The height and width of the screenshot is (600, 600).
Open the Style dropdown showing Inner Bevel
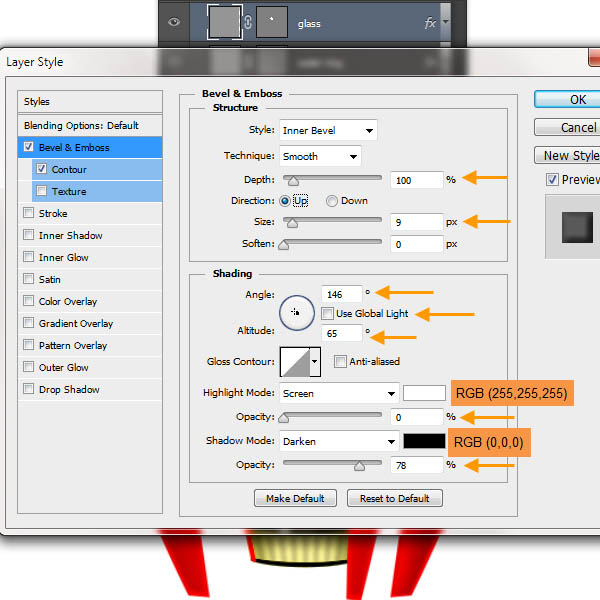coord(328,130)
